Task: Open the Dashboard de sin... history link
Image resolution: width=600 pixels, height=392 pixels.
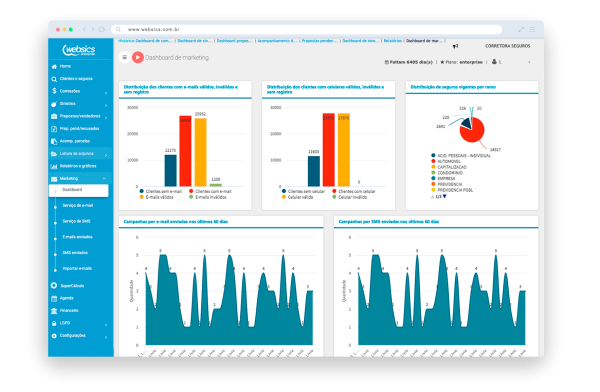Action: (x=195, y=41)
